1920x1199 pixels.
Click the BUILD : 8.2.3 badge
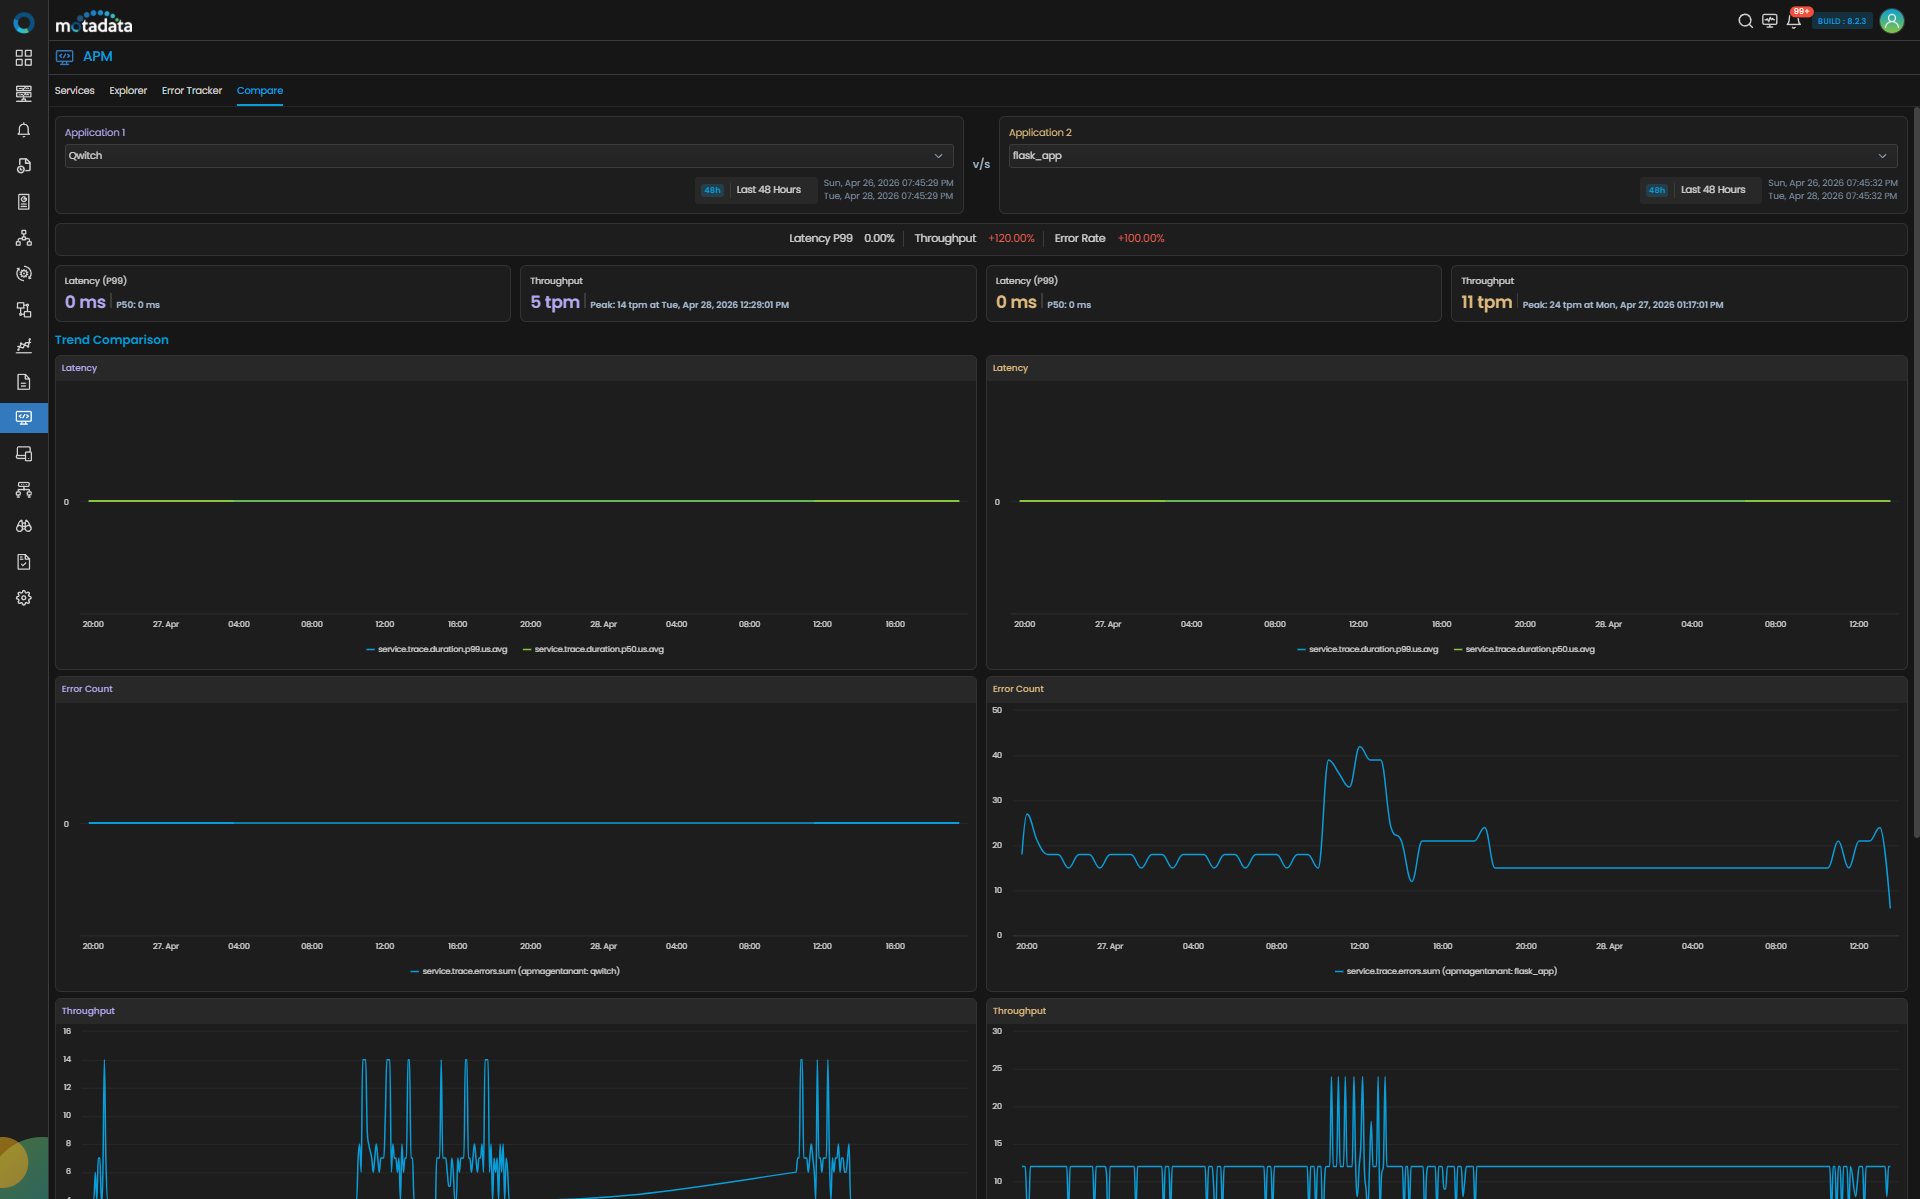pos(1842,21)
